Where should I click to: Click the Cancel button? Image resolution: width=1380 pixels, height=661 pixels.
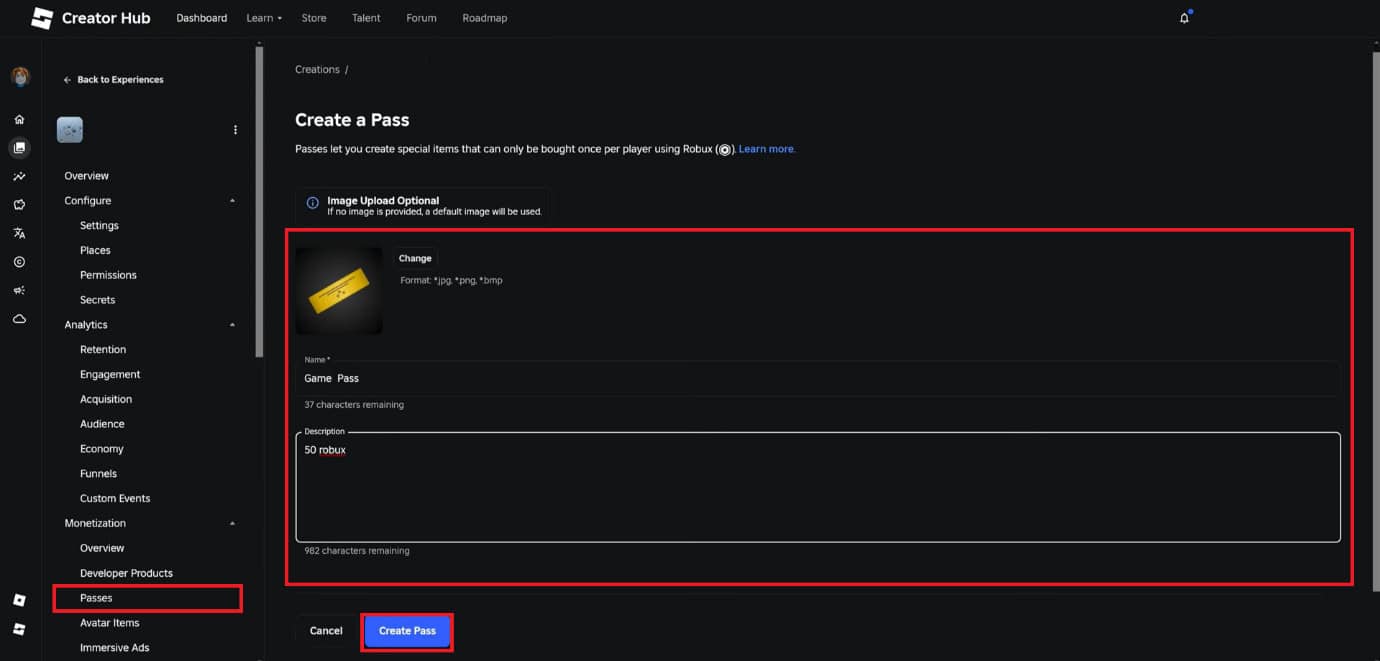pos(326,631)
